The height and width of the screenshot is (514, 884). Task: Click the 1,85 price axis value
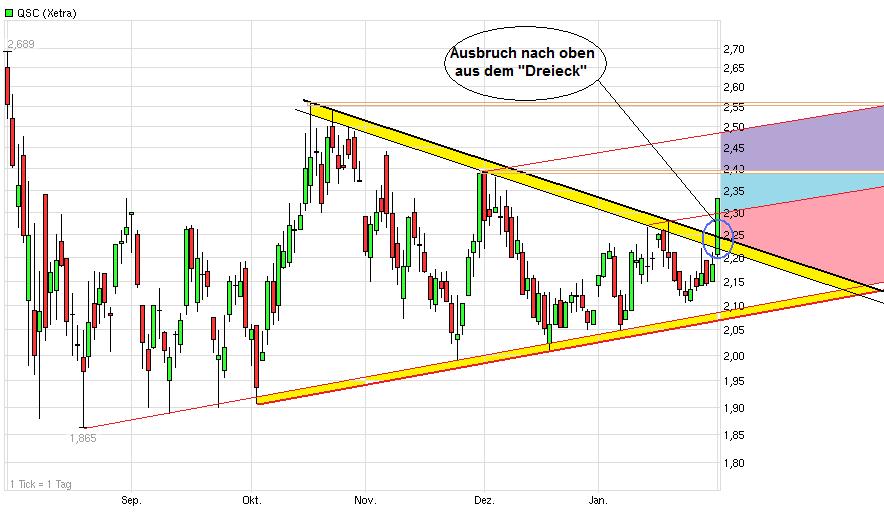pos(733,435)
